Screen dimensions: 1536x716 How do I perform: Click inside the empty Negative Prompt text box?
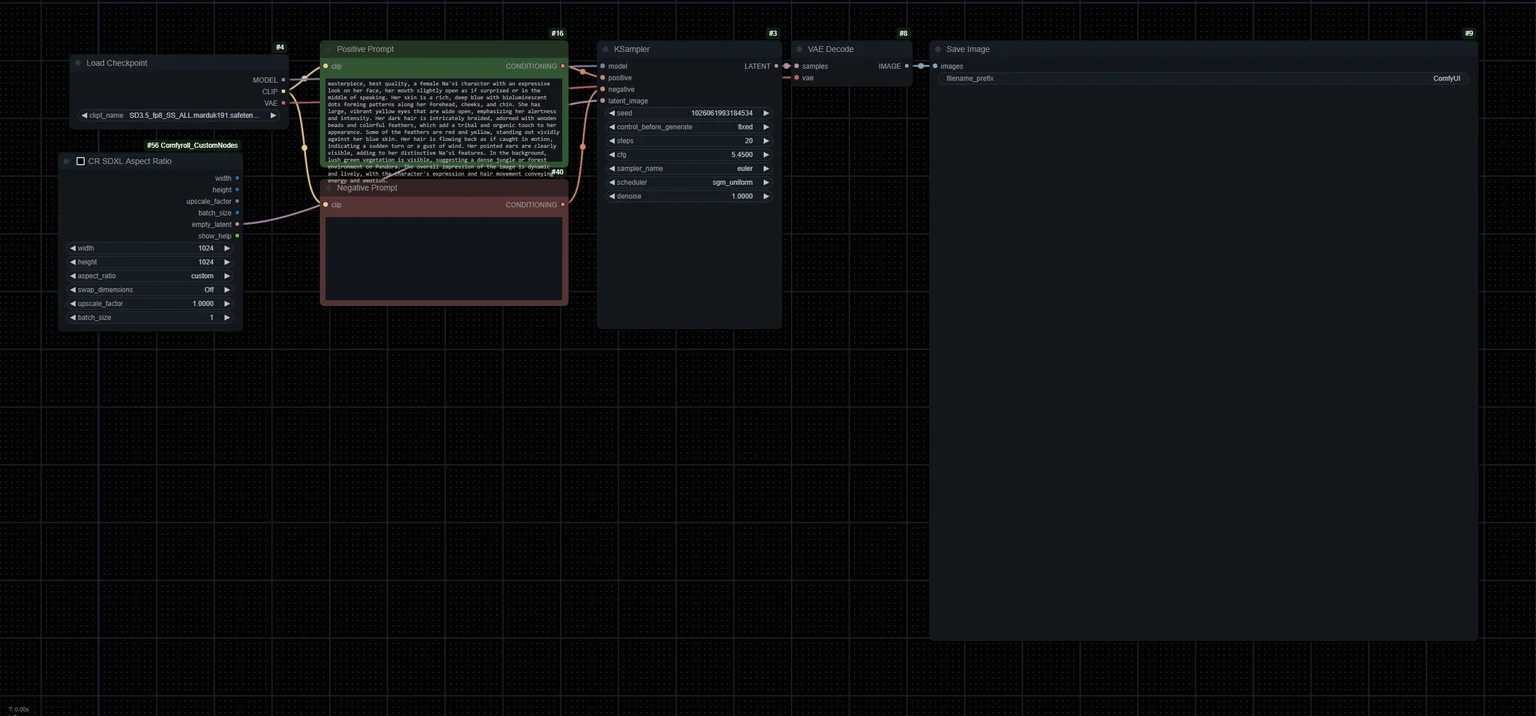444,258
